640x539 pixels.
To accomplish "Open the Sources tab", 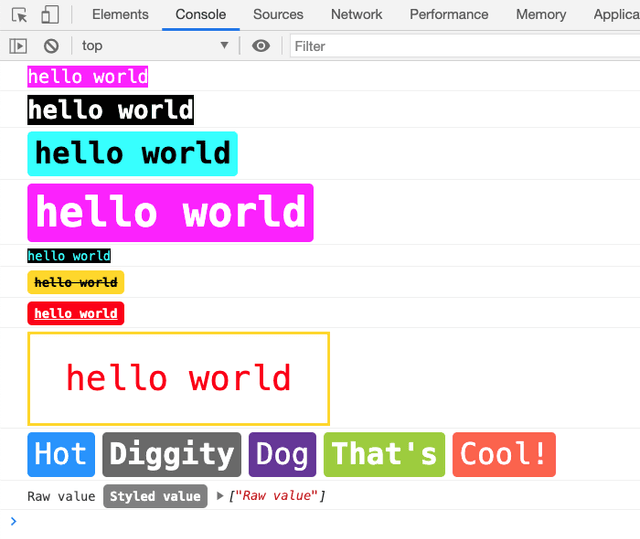I will coord(278,15).
